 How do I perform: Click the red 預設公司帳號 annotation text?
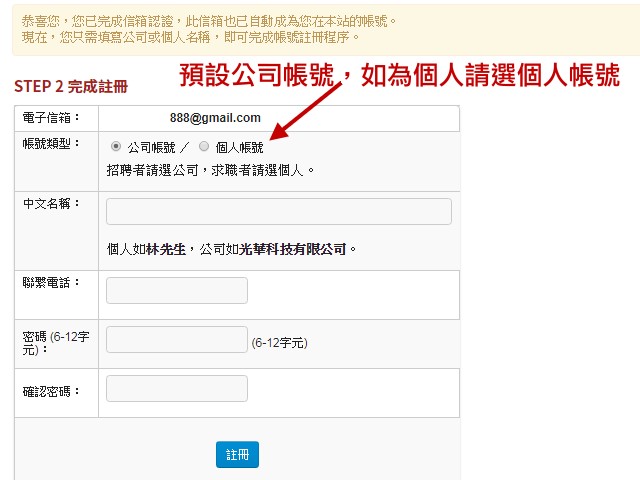click(x=400, y=76)
